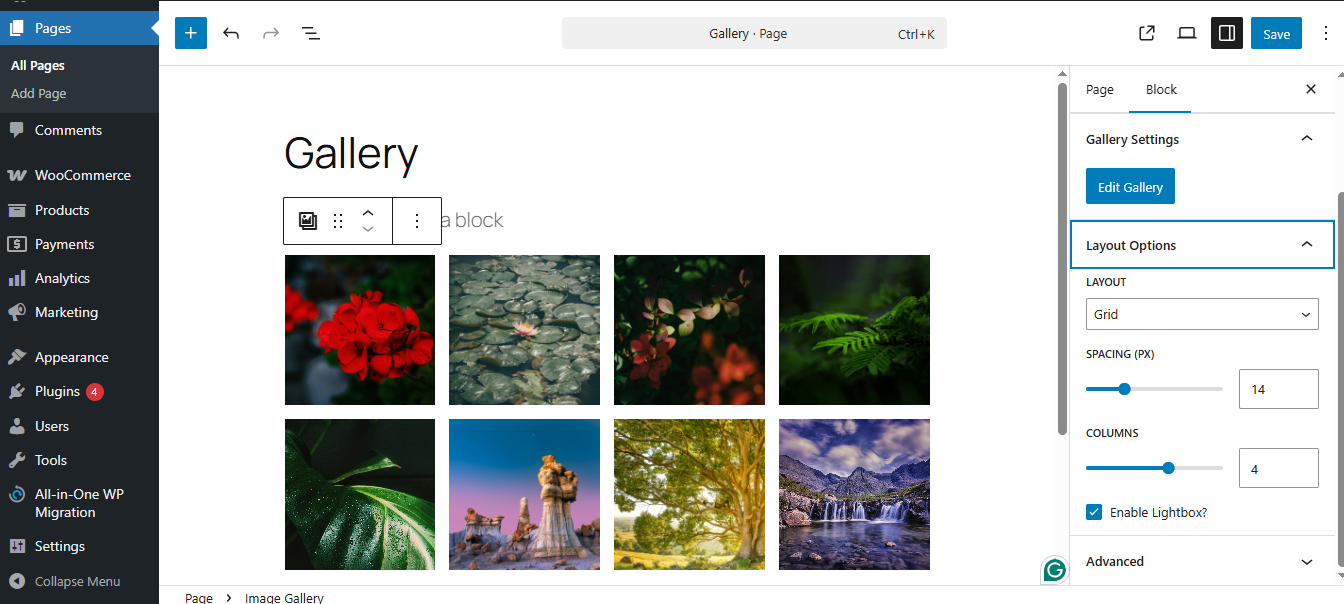Switch to the Page tab
Viewport: 1344px width, 604px height.
[x=1100, y=90]
